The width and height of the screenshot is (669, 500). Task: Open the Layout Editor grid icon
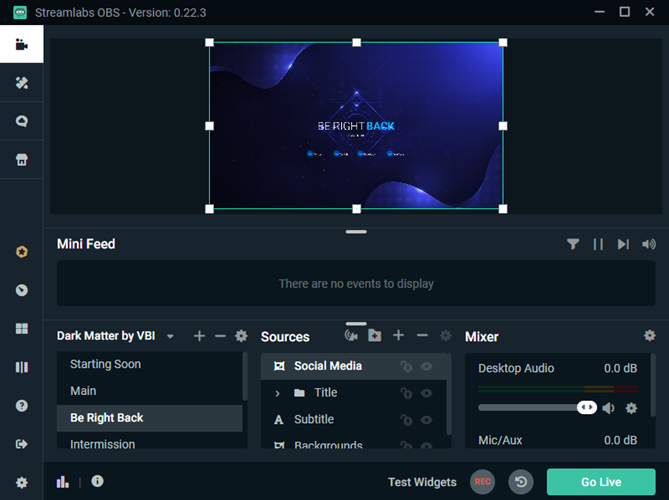pos(21,328)
